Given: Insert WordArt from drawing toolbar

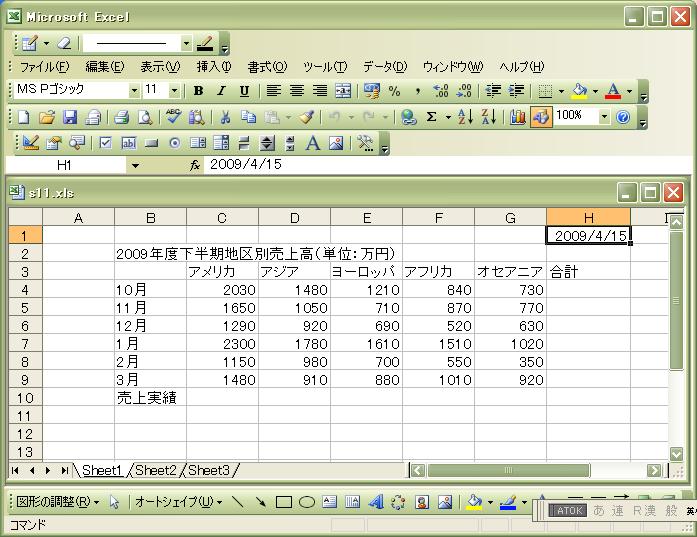Looking at the screenshot, I should [376, 502].
